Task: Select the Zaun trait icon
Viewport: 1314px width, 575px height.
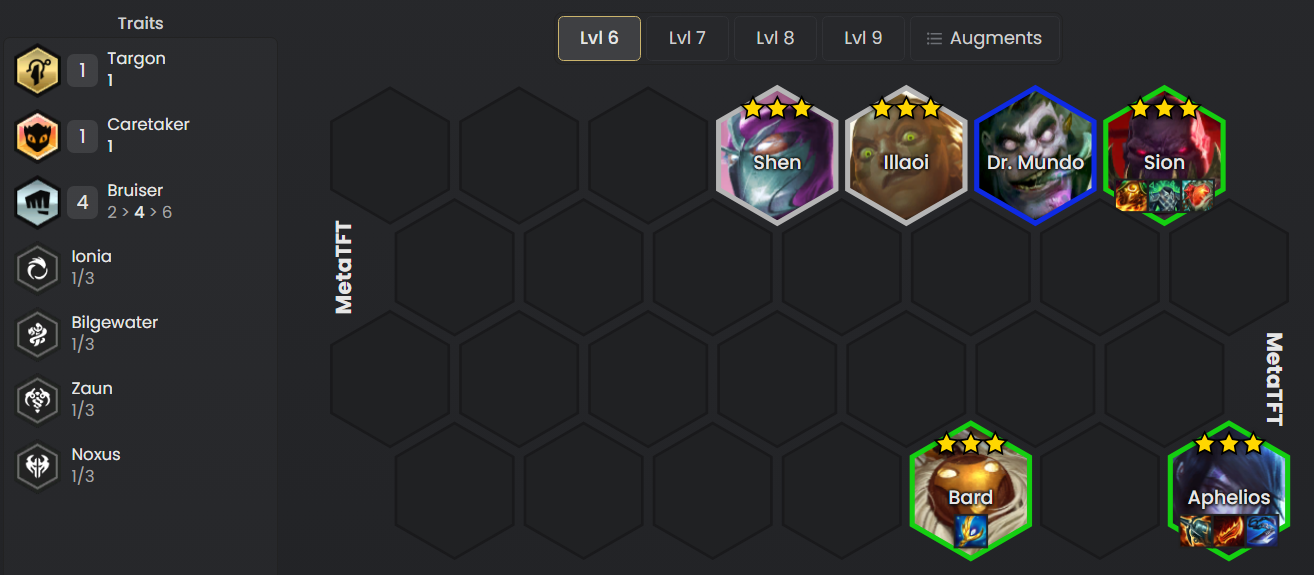Action: 38,400
